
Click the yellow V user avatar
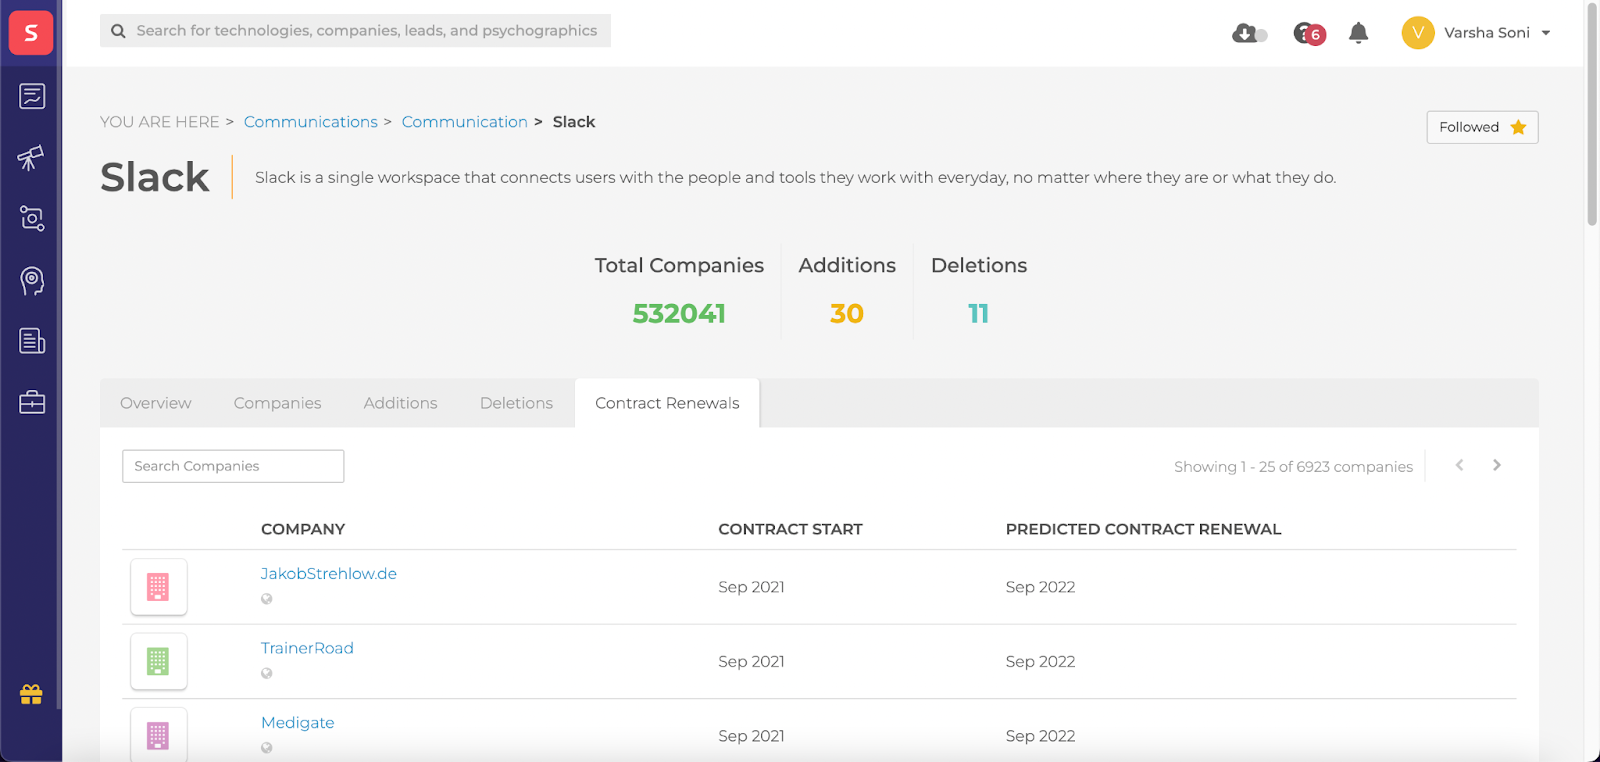(1418, 33)
